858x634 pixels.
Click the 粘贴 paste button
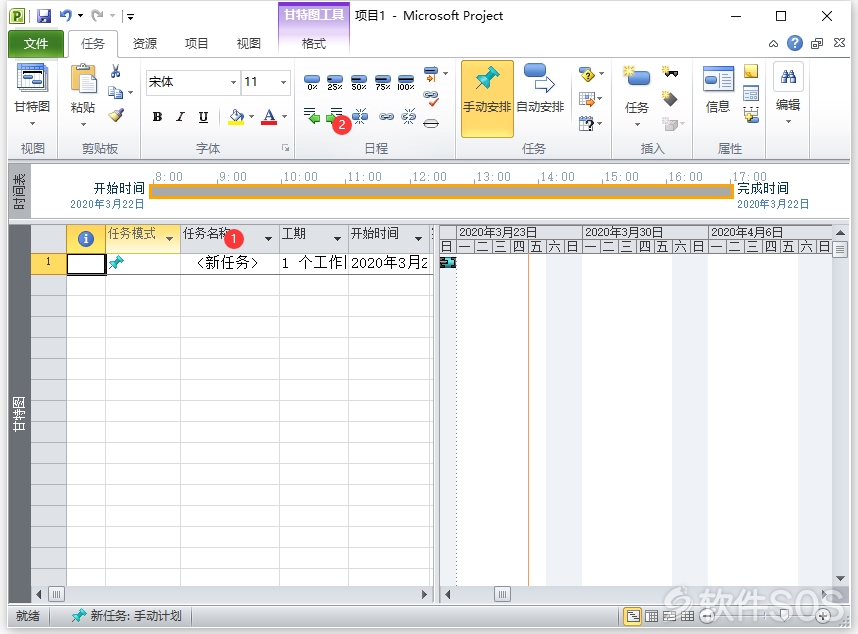click(x=83, y=89)
